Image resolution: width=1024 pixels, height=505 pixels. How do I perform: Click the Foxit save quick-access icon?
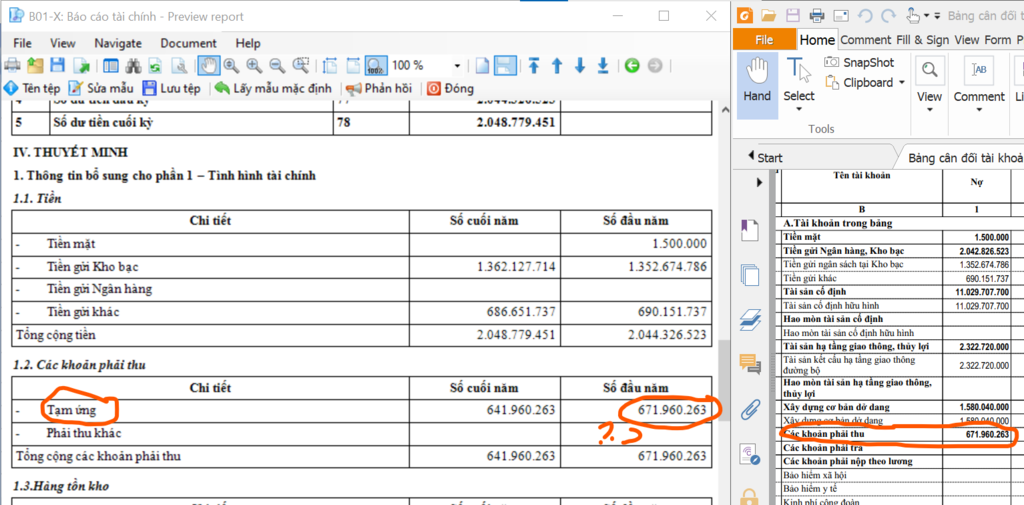pyautogui.click(x=792, y=15)
